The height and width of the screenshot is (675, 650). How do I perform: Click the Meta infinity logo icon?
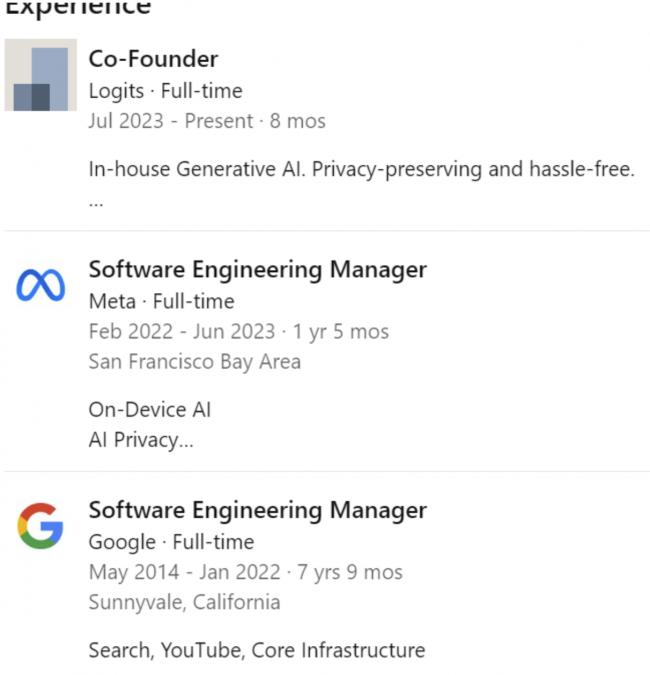[41, 286]
